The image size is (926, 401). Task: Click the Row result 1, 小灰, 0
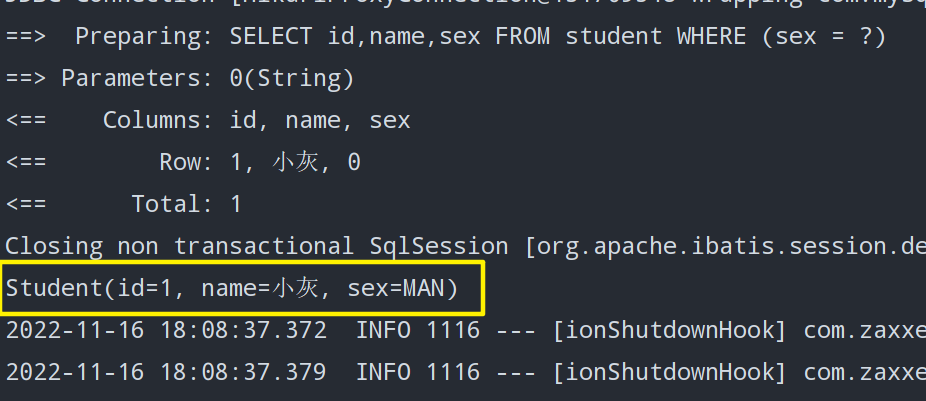tap(295, 162)
